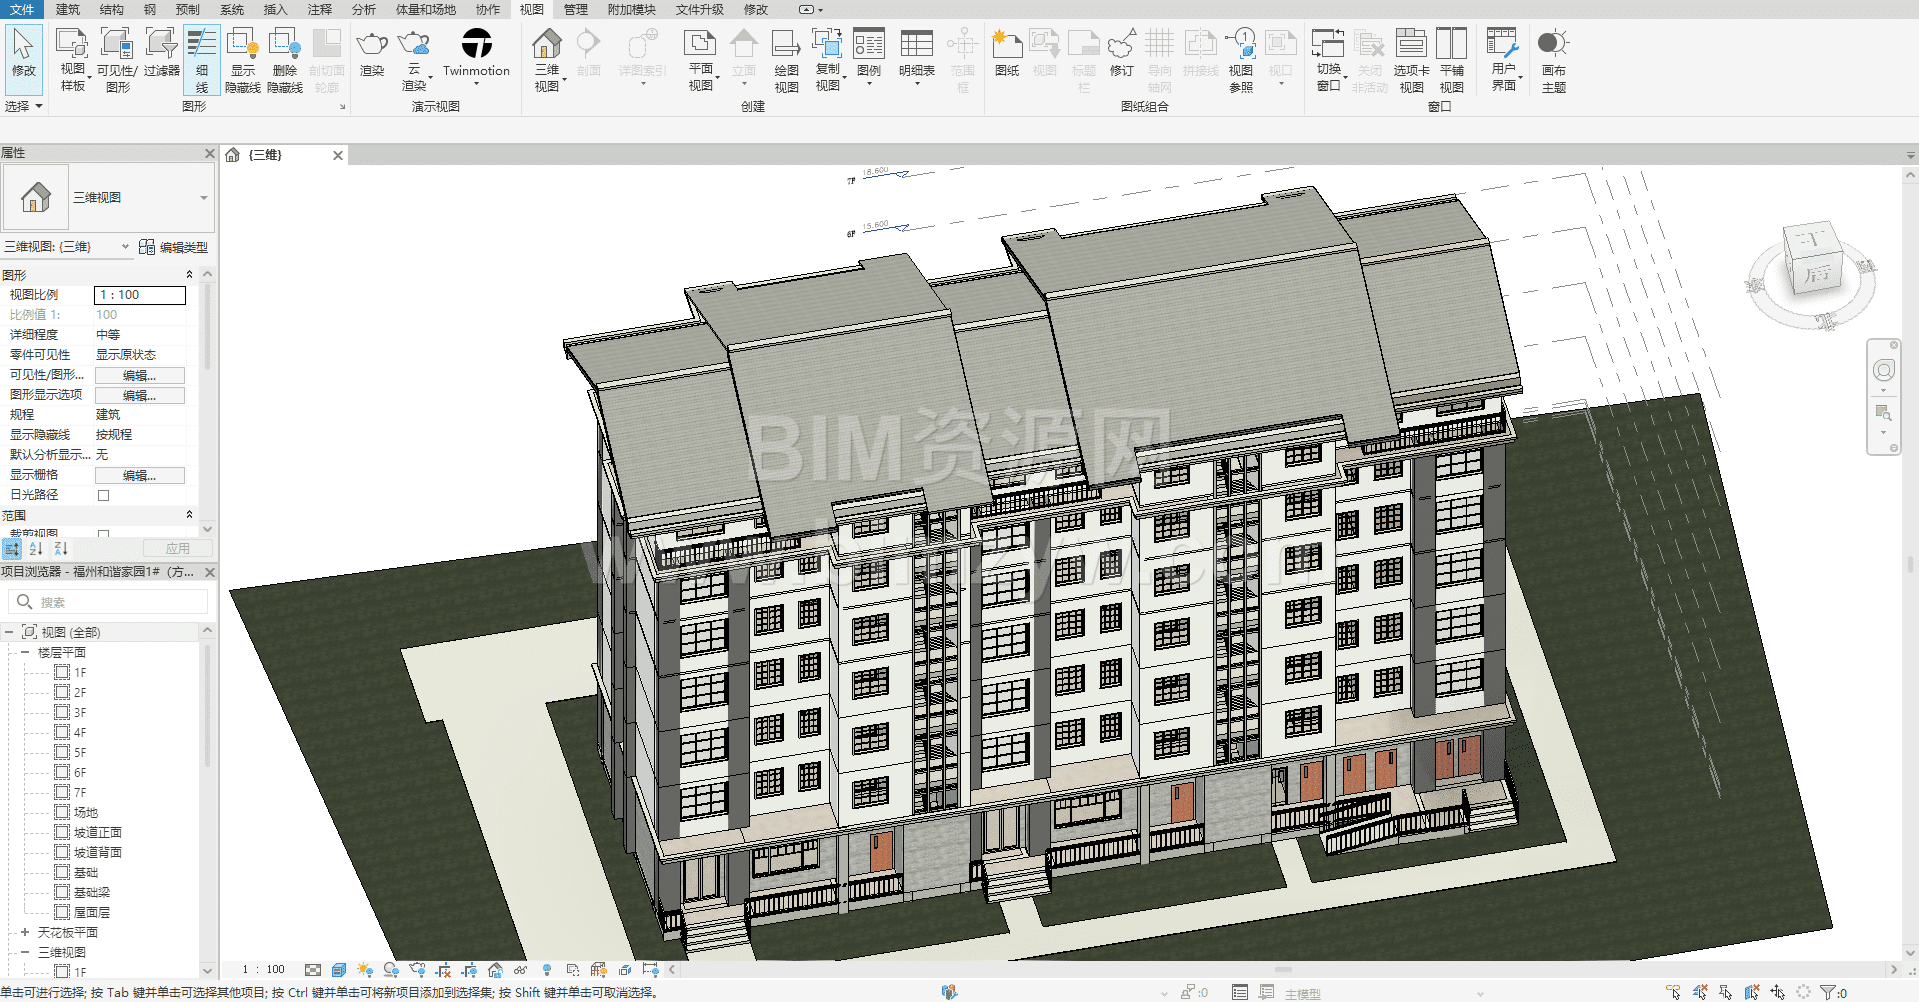
Task: Expand the 天花板平面 (Ceiling Plans) tree node
Action: (25, 932)
